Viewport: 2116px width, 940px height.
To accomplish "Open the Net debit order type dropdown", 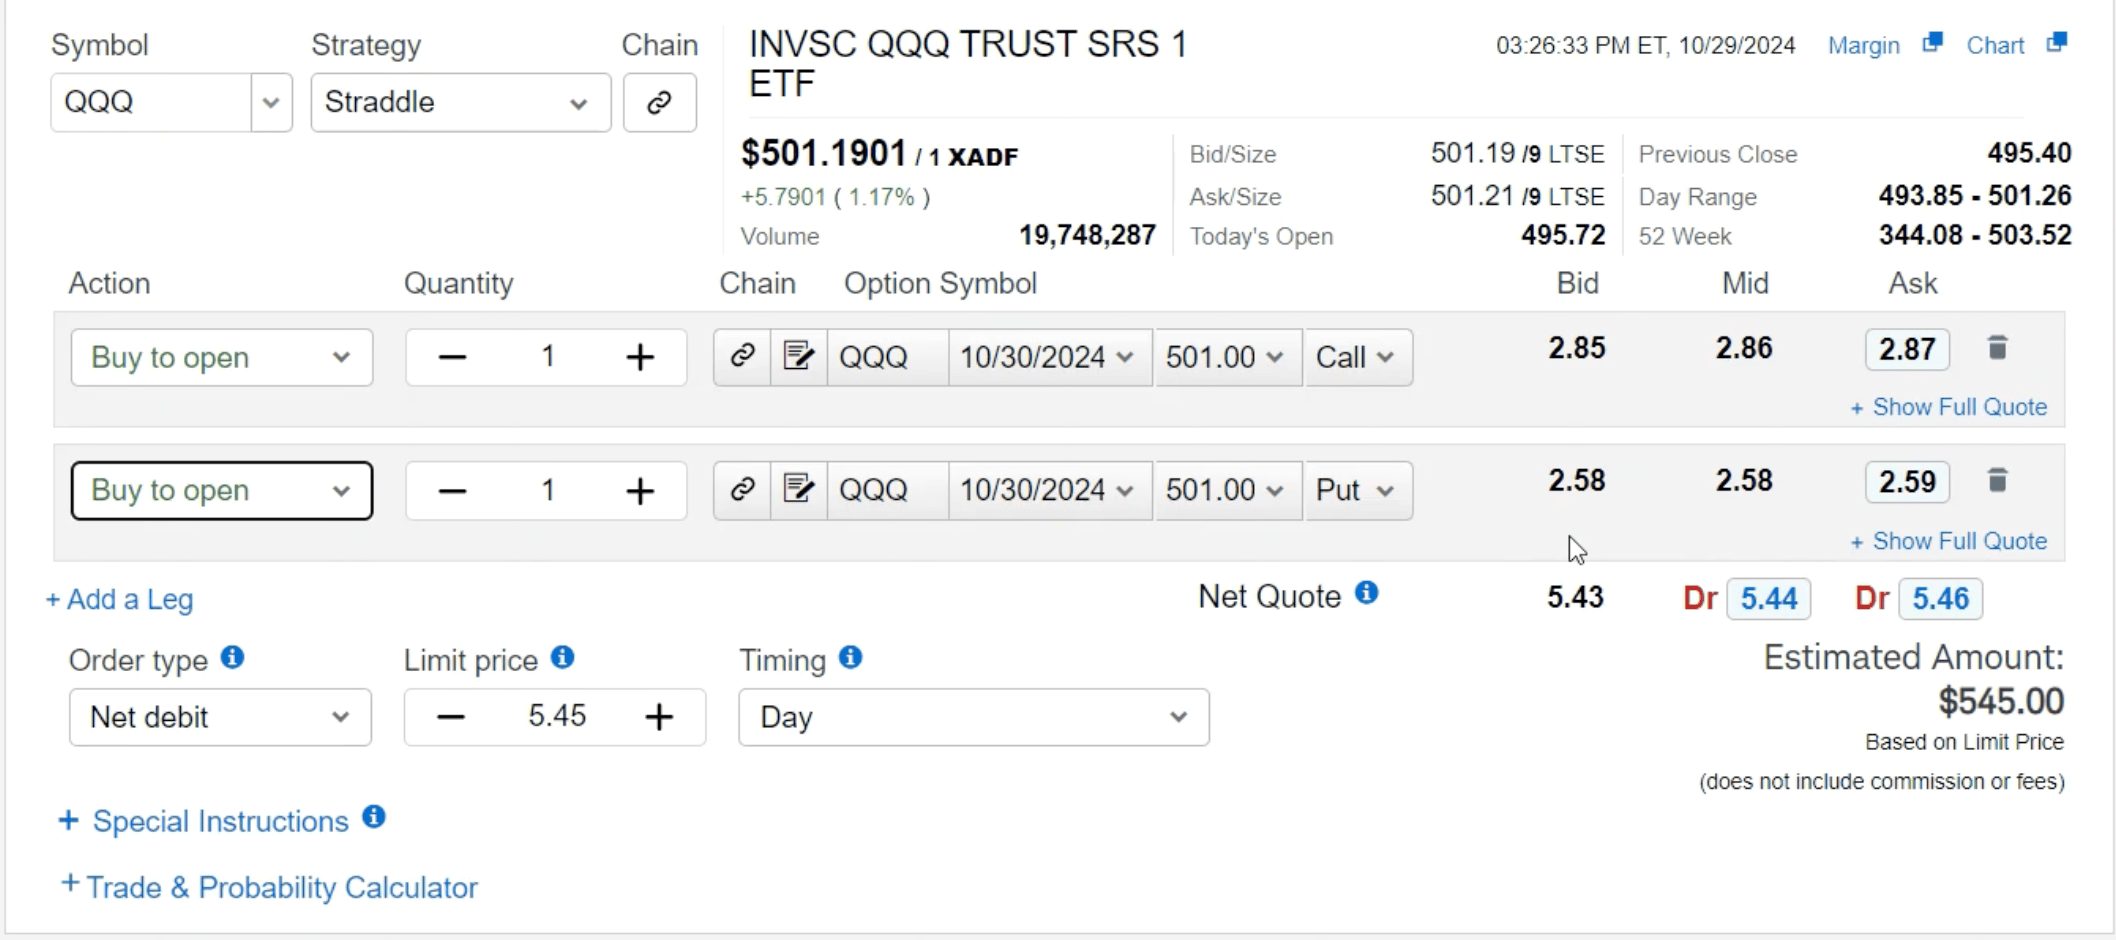I will [x=220, y=717].
